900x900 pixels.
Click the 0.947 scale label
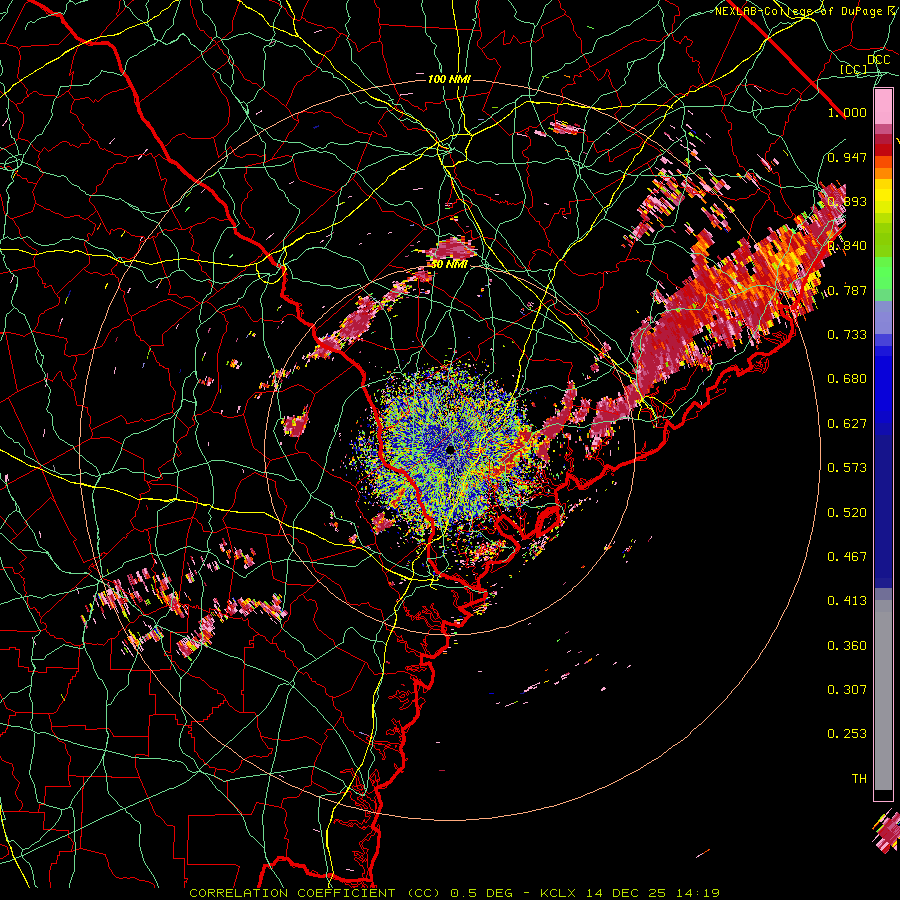pos(847,157)
